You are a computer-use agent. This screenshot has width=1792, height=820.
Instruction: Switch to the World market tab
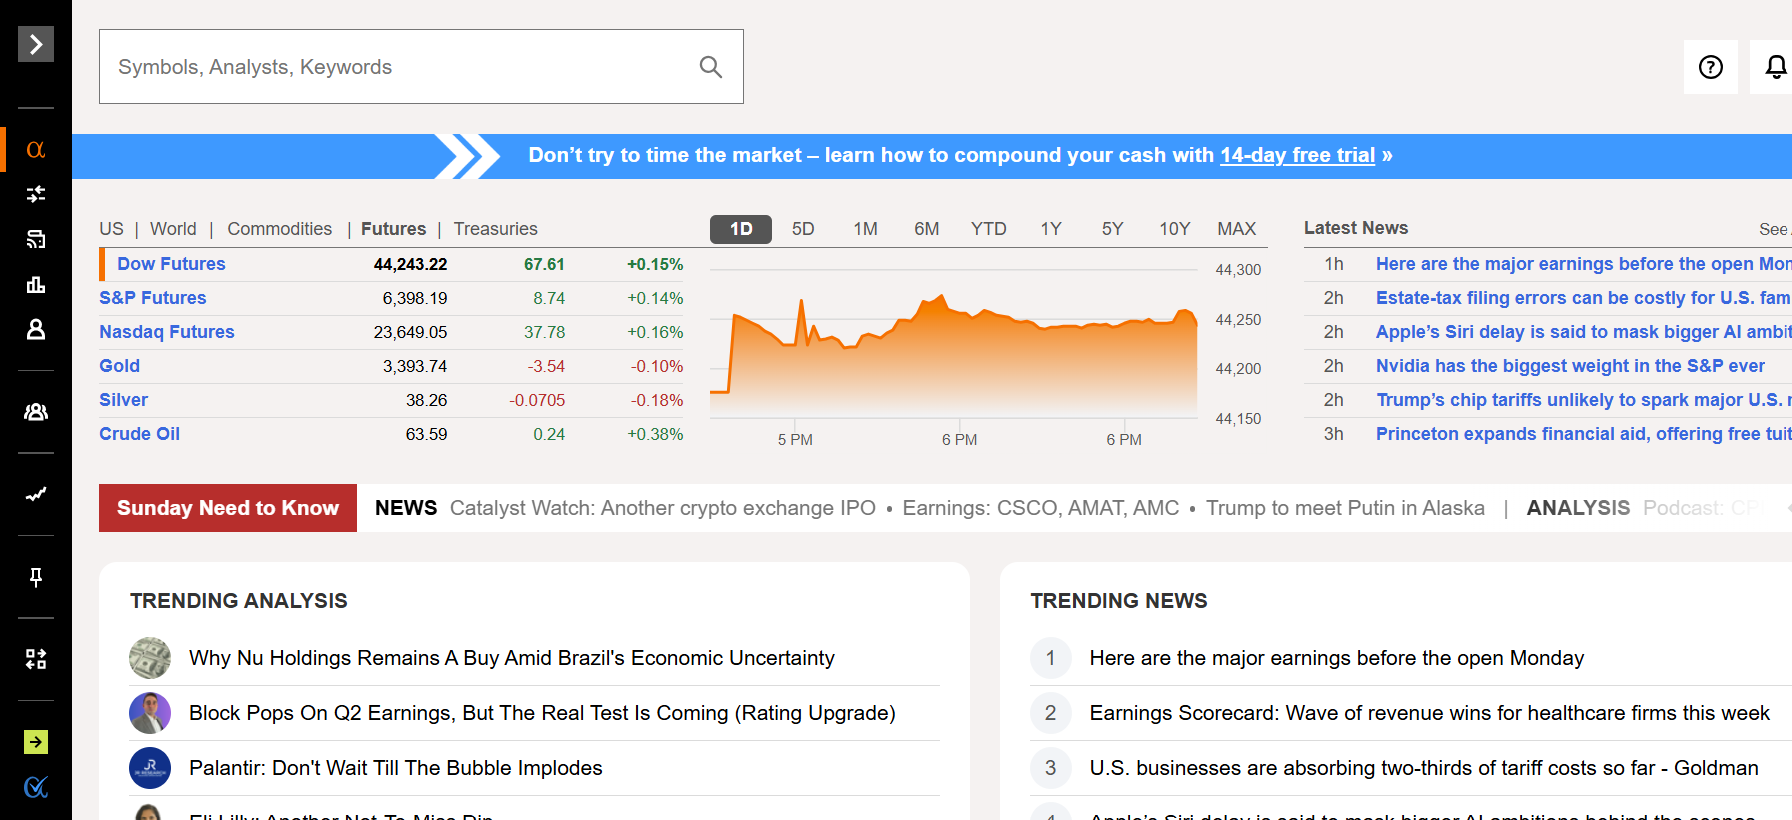click(x=173, y=229)
